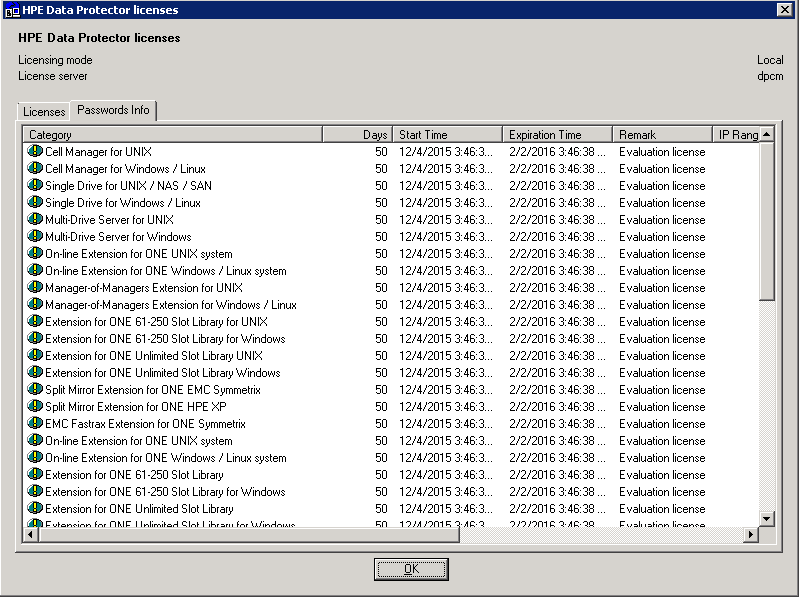Image resolution: width=799 pixels, height=597 pixels.
Task: Click the vertical scrollbar down arrow
Action: pyautogui.click(x=766, y=519)
